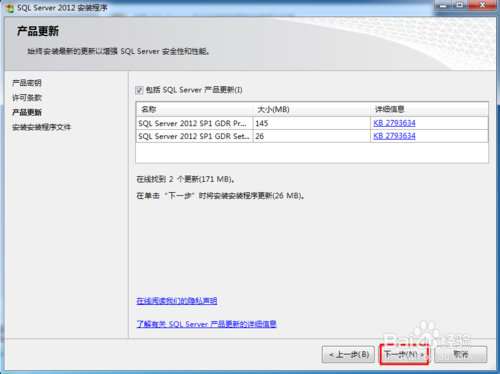Open 在线阅读我们的隐私声明 link
The width and height of the screenshot is (500, 374).
coord(177,301)
